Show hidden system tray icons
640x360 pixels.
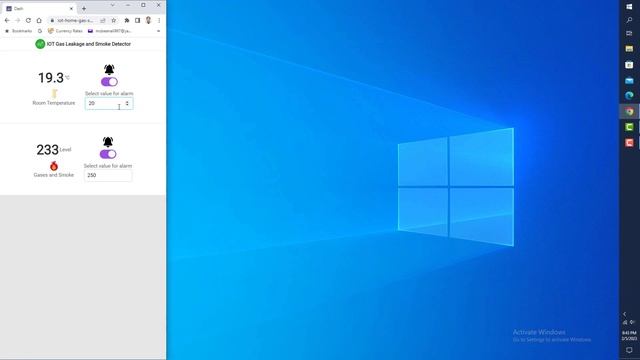(624, 314)
